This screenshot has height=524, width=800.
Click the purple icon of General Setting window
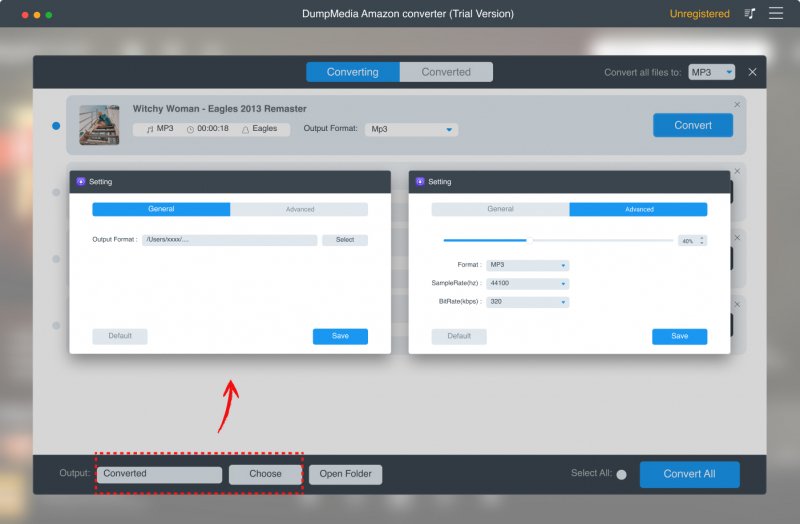pos(81,182)
